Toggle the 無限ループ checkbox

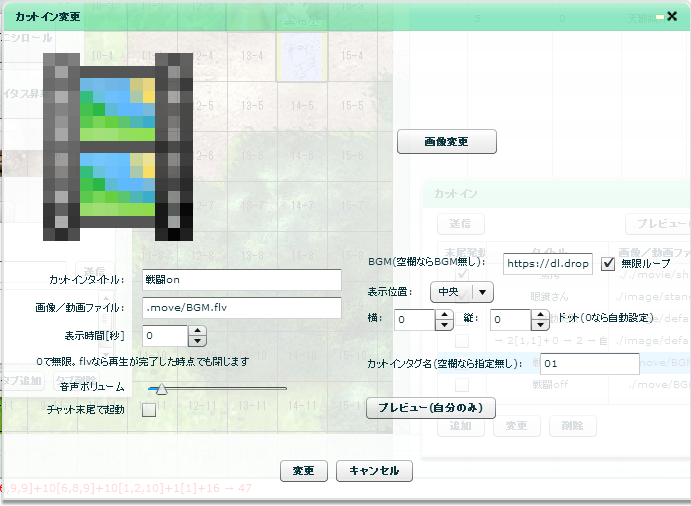(x=608, y=264)
